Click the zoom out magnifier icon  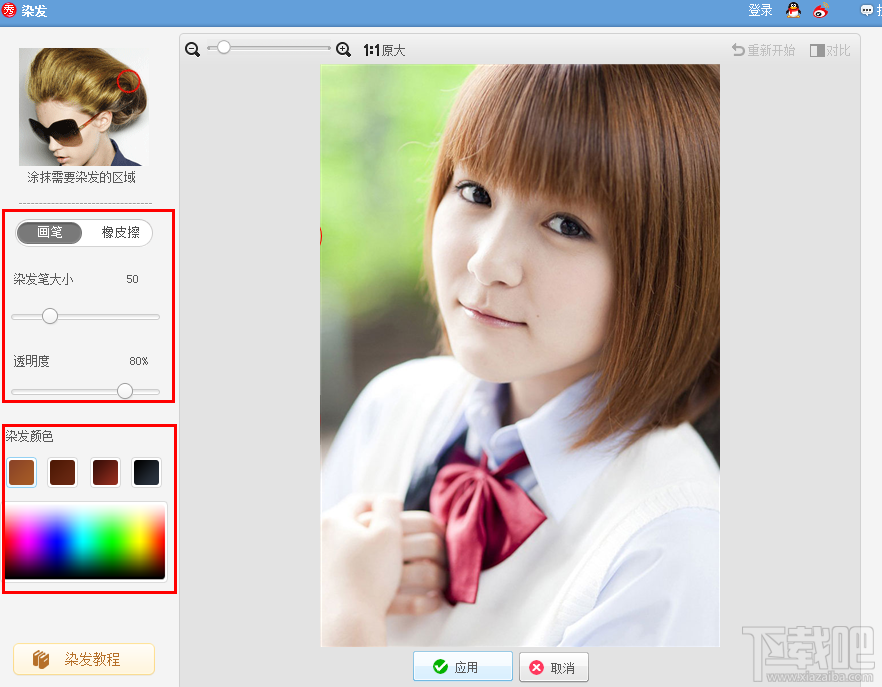coord(192,50)
